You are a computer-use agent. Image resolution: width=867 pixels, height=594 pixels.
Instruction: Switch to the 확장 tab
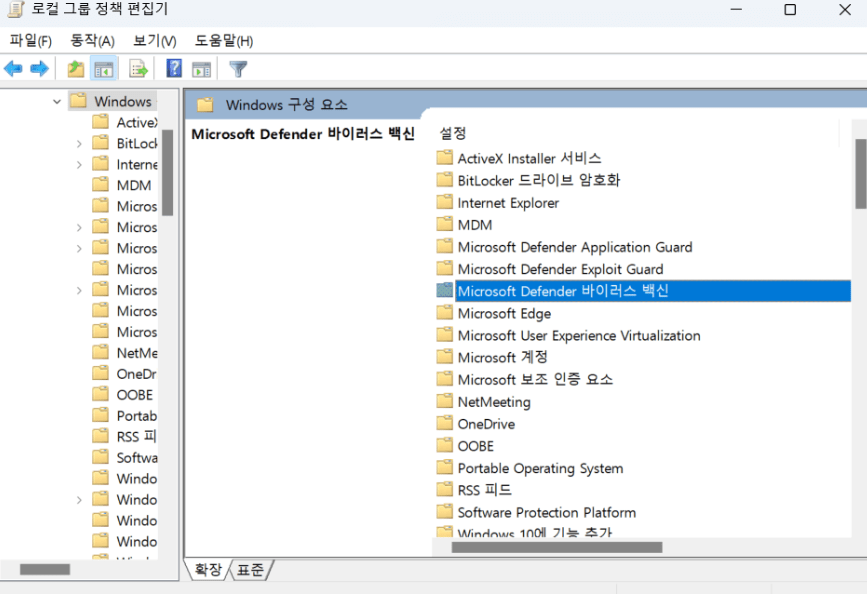208,570
